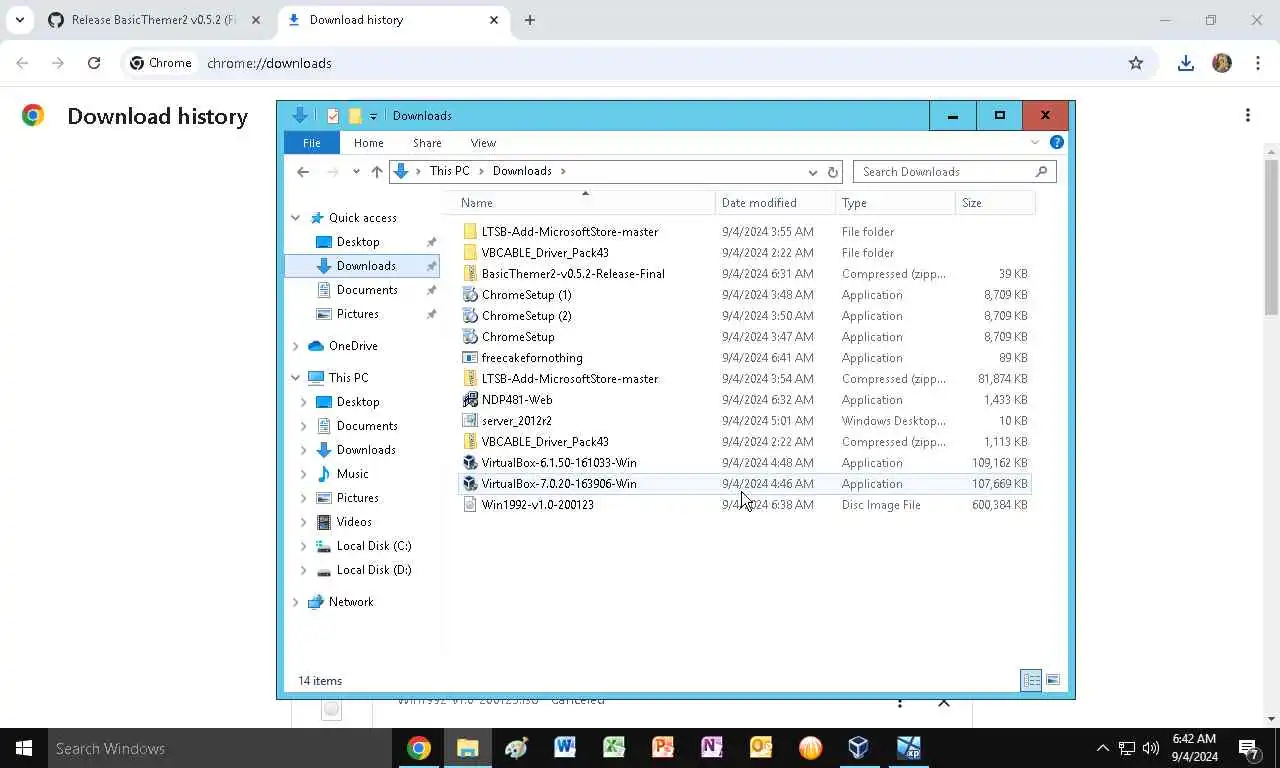Bookmark this page with star icon
This screenshot has height=768, width=1280.
coord(1136,63)
